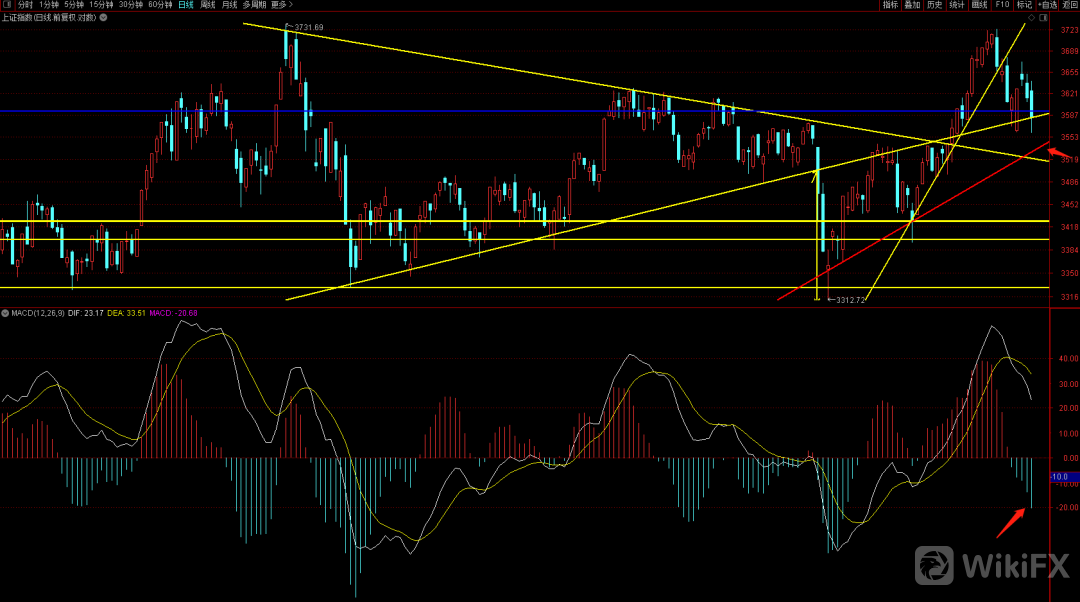This screenshot has height=602, width=1080.
Task: Select the 日线 daily period tab
Action: pyautogui.click(x=185, y=5)
